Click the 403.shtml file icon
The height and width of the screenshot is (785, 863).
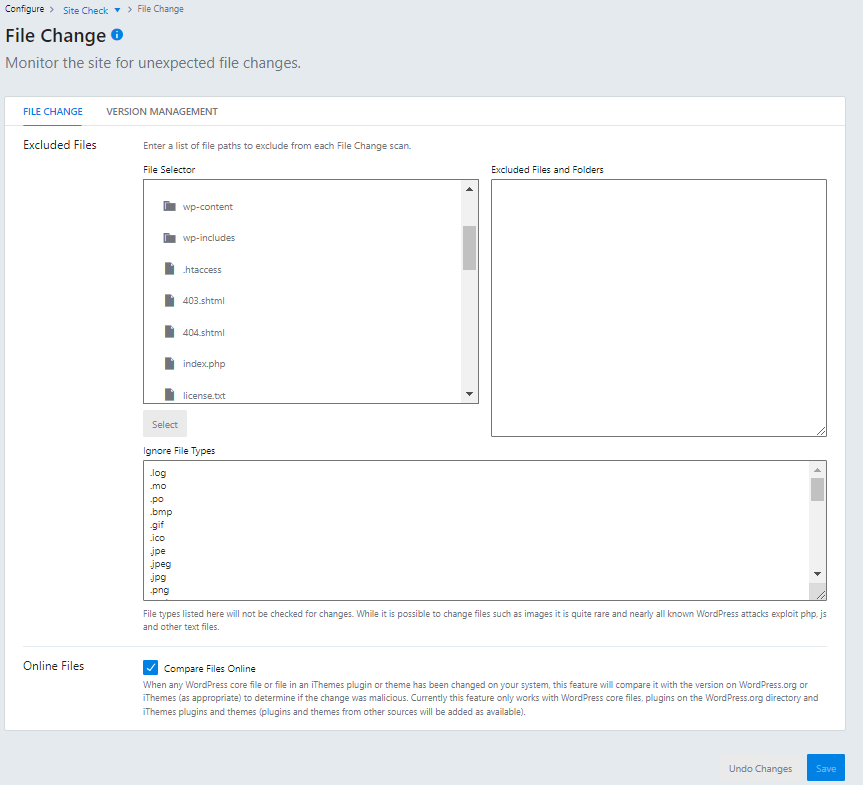tap(170, 300)
